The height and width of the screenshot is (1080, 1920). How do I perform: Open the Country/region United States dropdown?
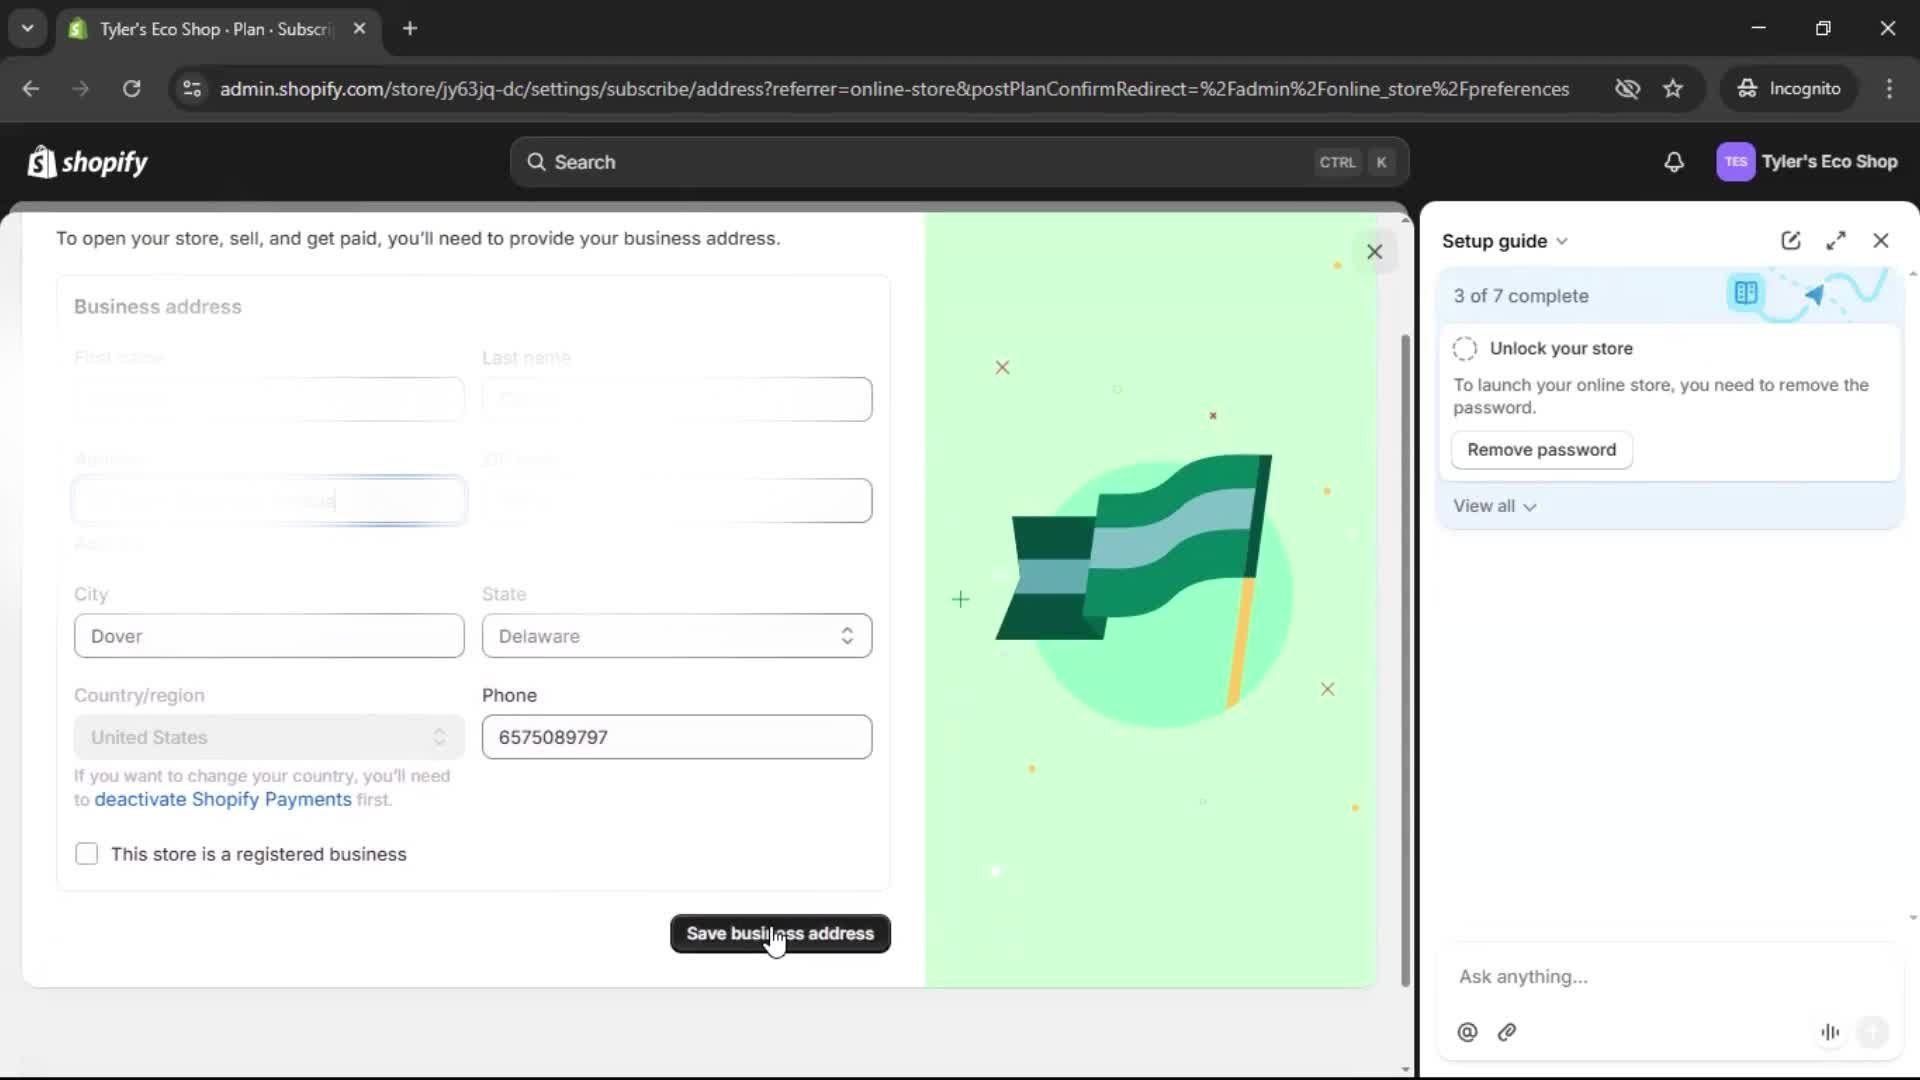[267, 737]
